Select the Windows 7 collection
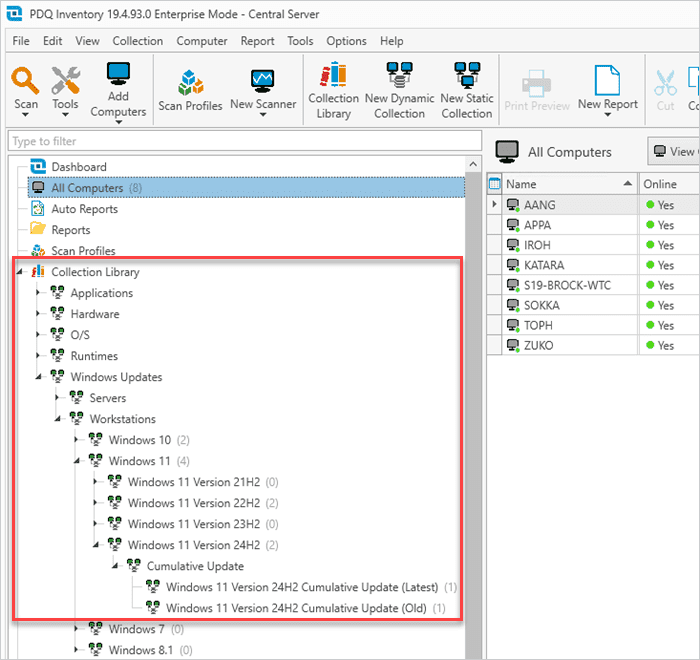Viewport: 700px width, 660px height. (136, 629)
